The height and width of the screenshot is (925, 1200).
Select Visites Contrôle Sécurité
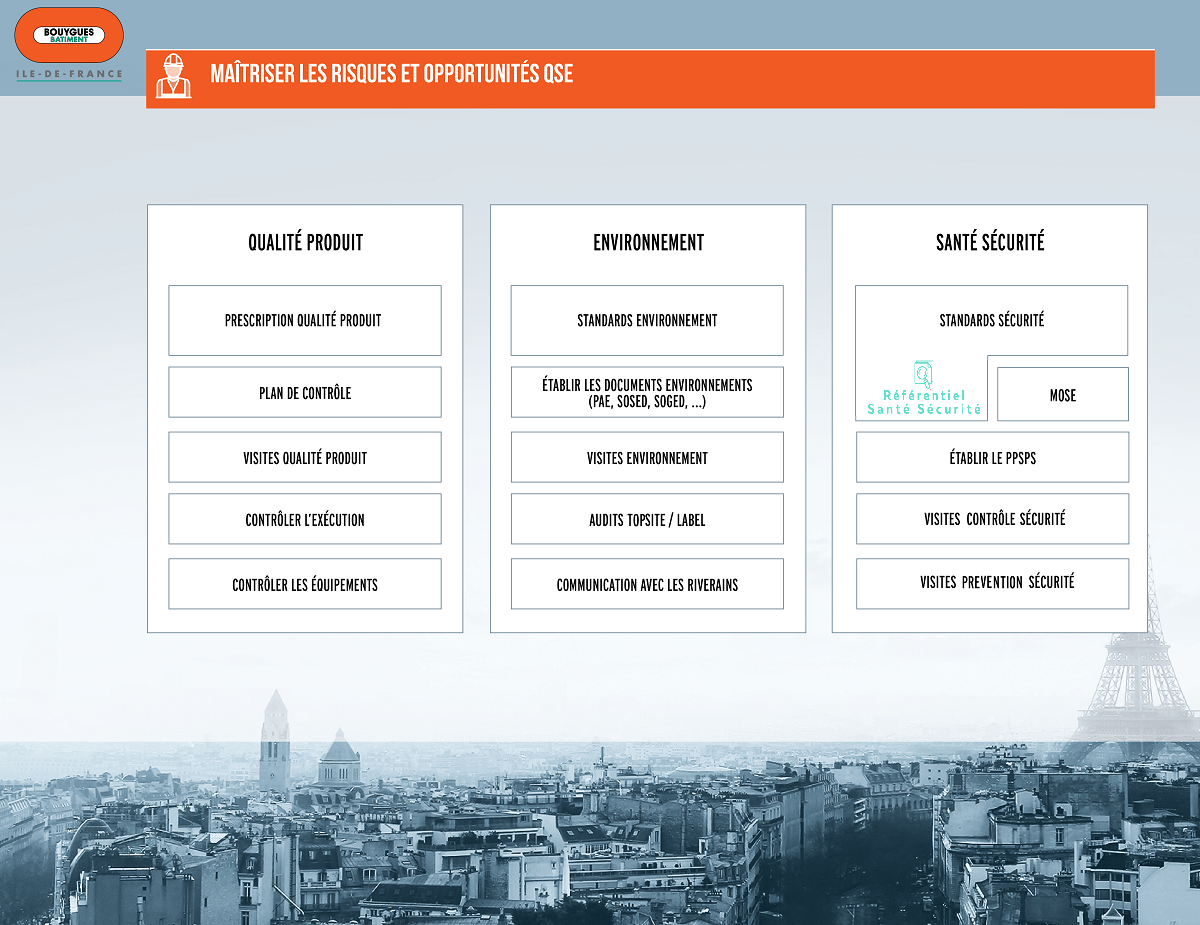pyautogui.click(x=992, y=519)
